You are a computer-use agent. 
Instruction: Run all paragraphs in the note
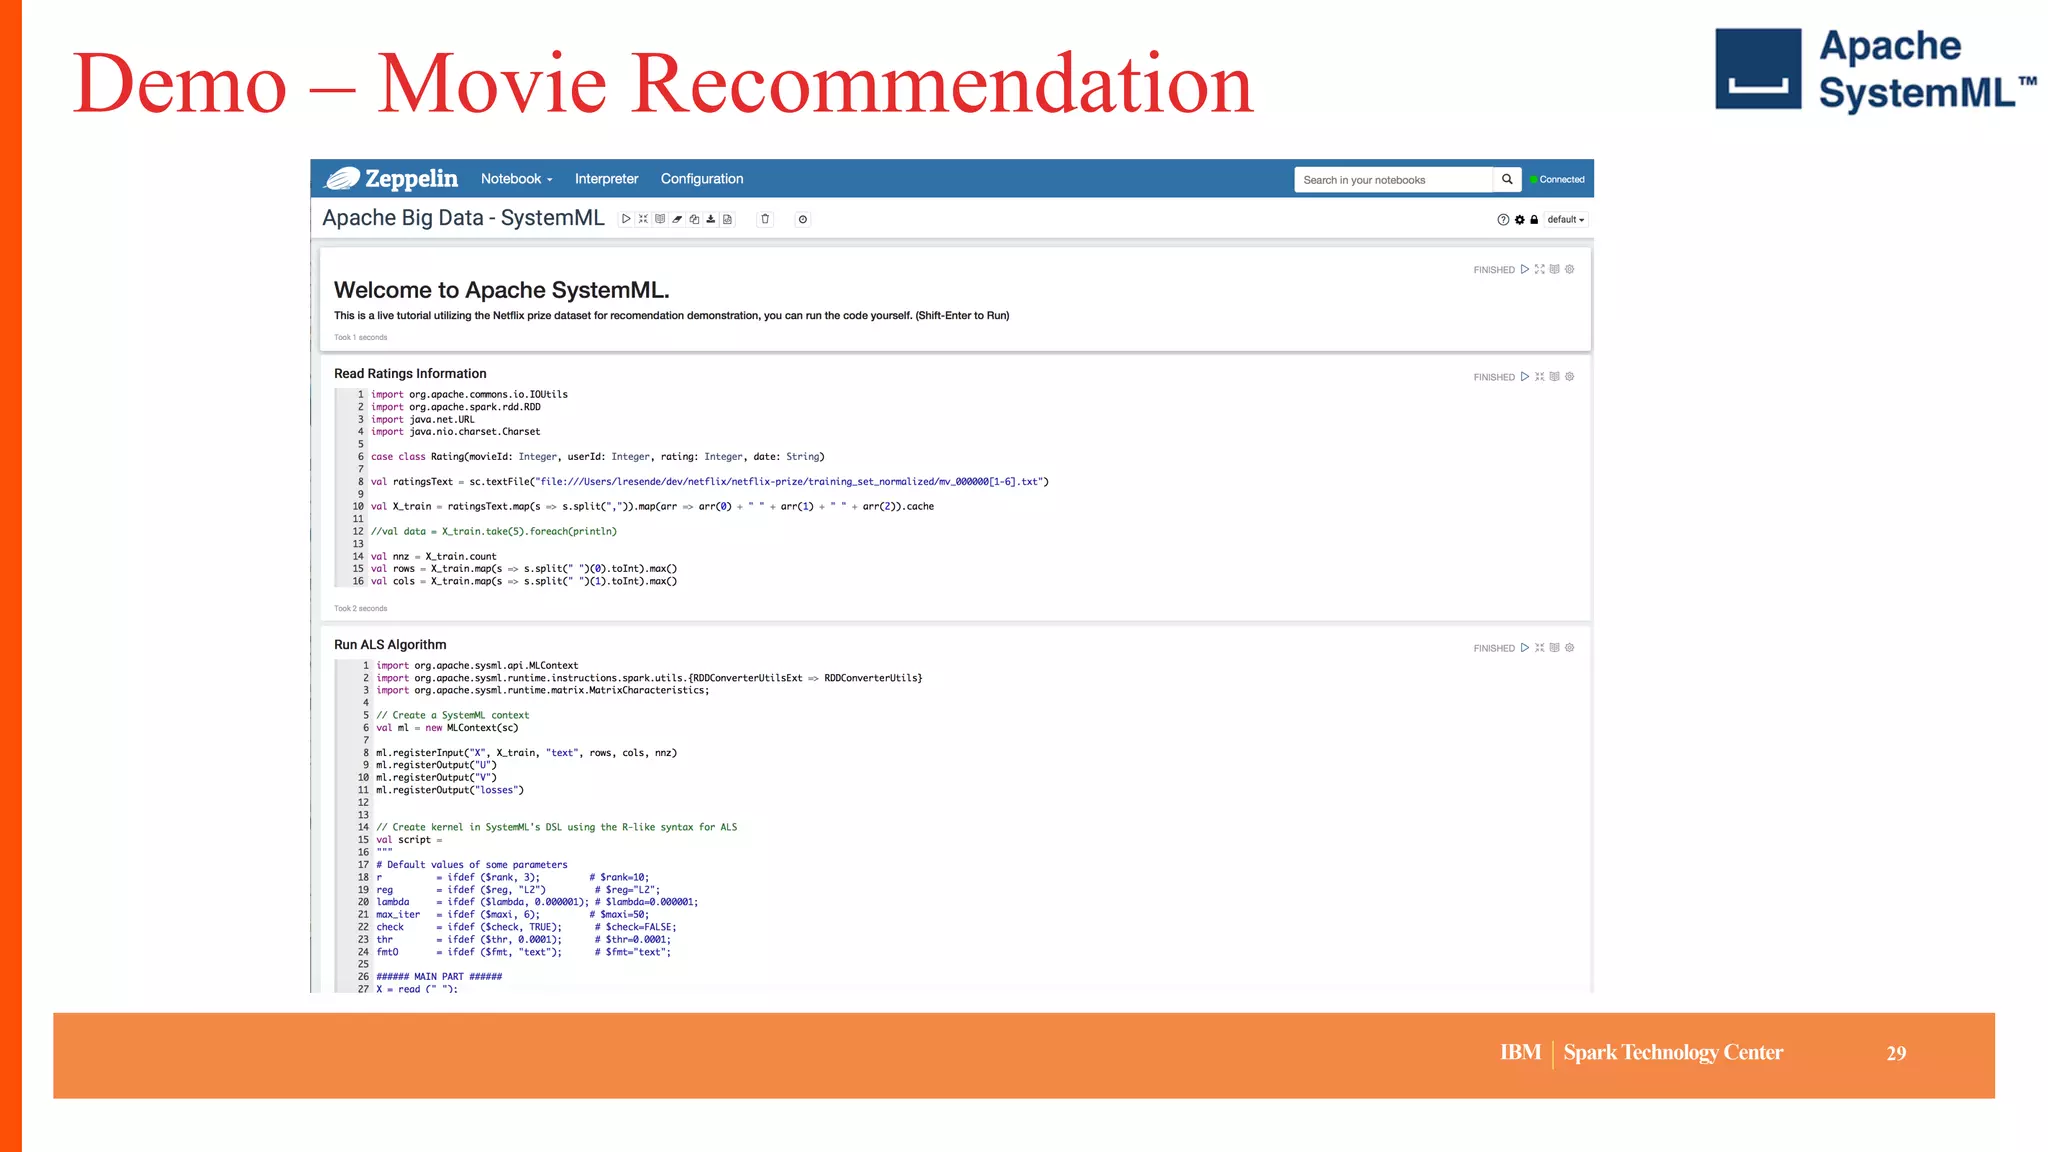(626, 219)
